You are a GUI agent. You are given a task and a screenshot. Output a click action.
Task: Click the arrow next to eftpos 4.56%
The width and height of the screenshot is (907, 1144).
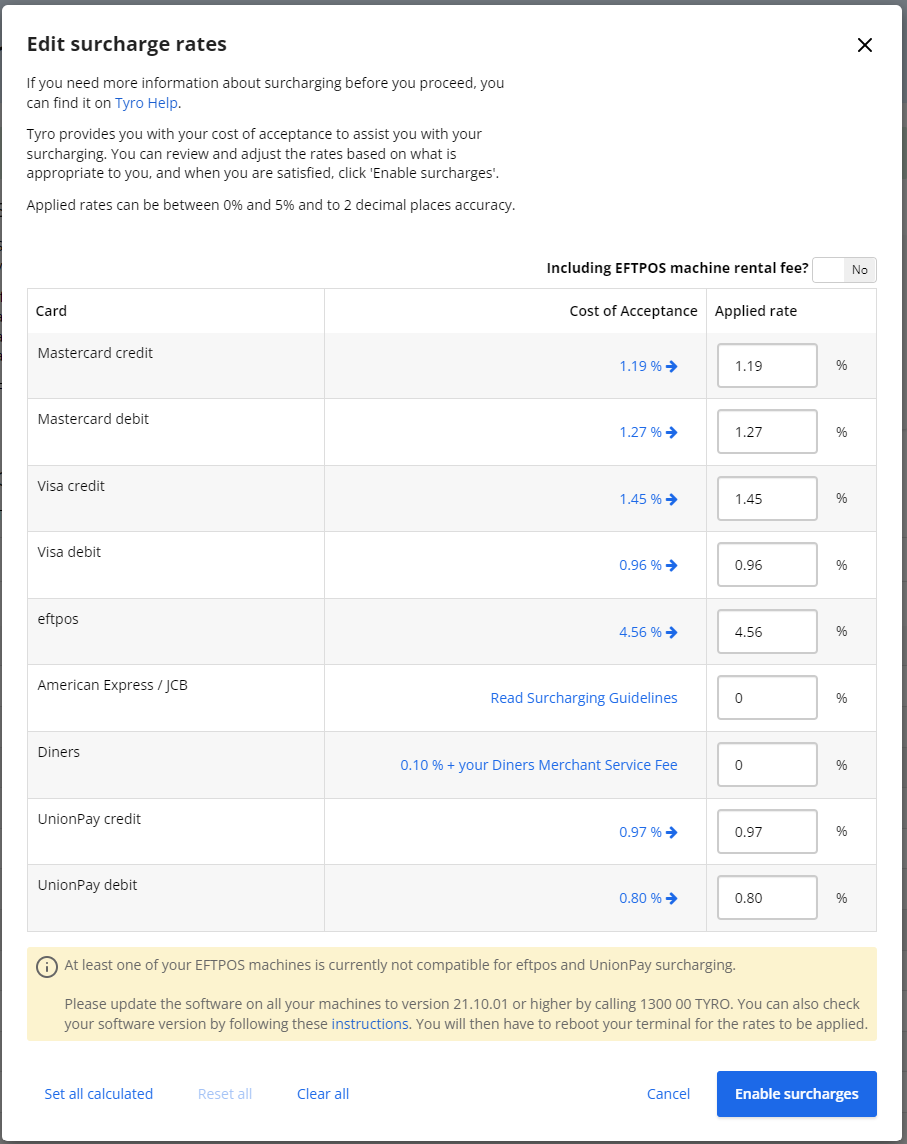[671, 631]
